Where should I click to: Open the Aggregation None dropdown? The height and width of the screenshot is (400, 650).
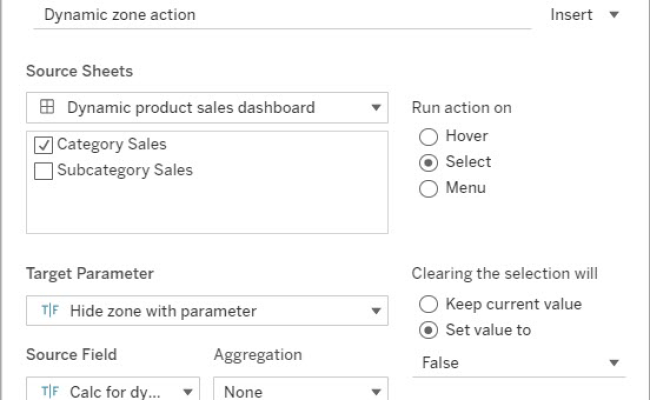point(376,392)
